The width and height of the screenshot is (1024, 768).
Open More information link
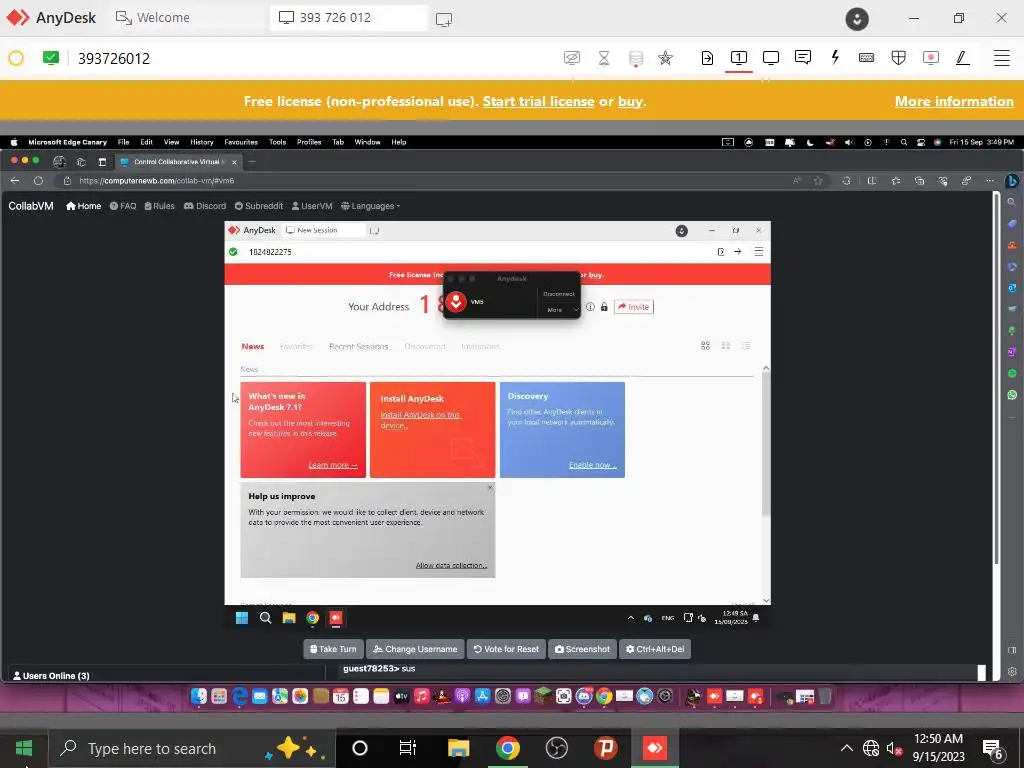tap(954, 101)
